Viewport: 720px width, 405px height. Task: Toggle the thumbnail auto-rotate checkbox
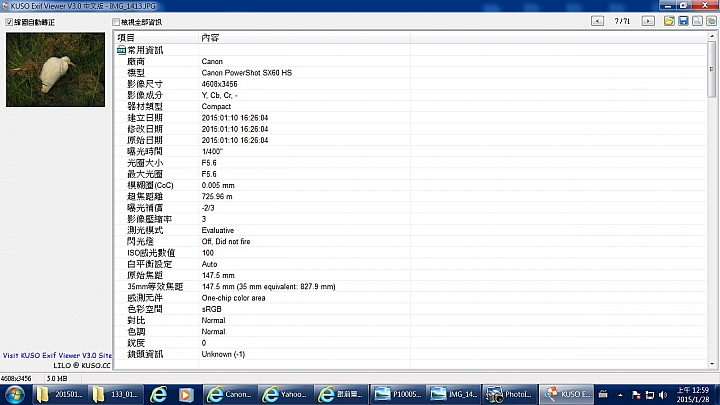click(x=9, y=22)
